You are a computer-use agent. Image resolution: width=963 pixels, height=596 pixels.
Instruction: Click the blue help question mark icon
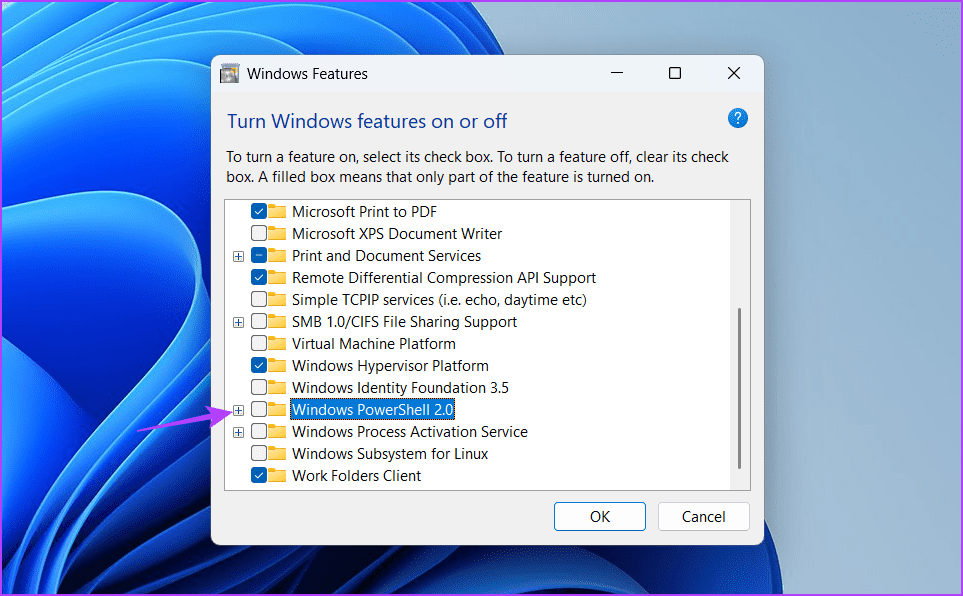click(737, 119)
